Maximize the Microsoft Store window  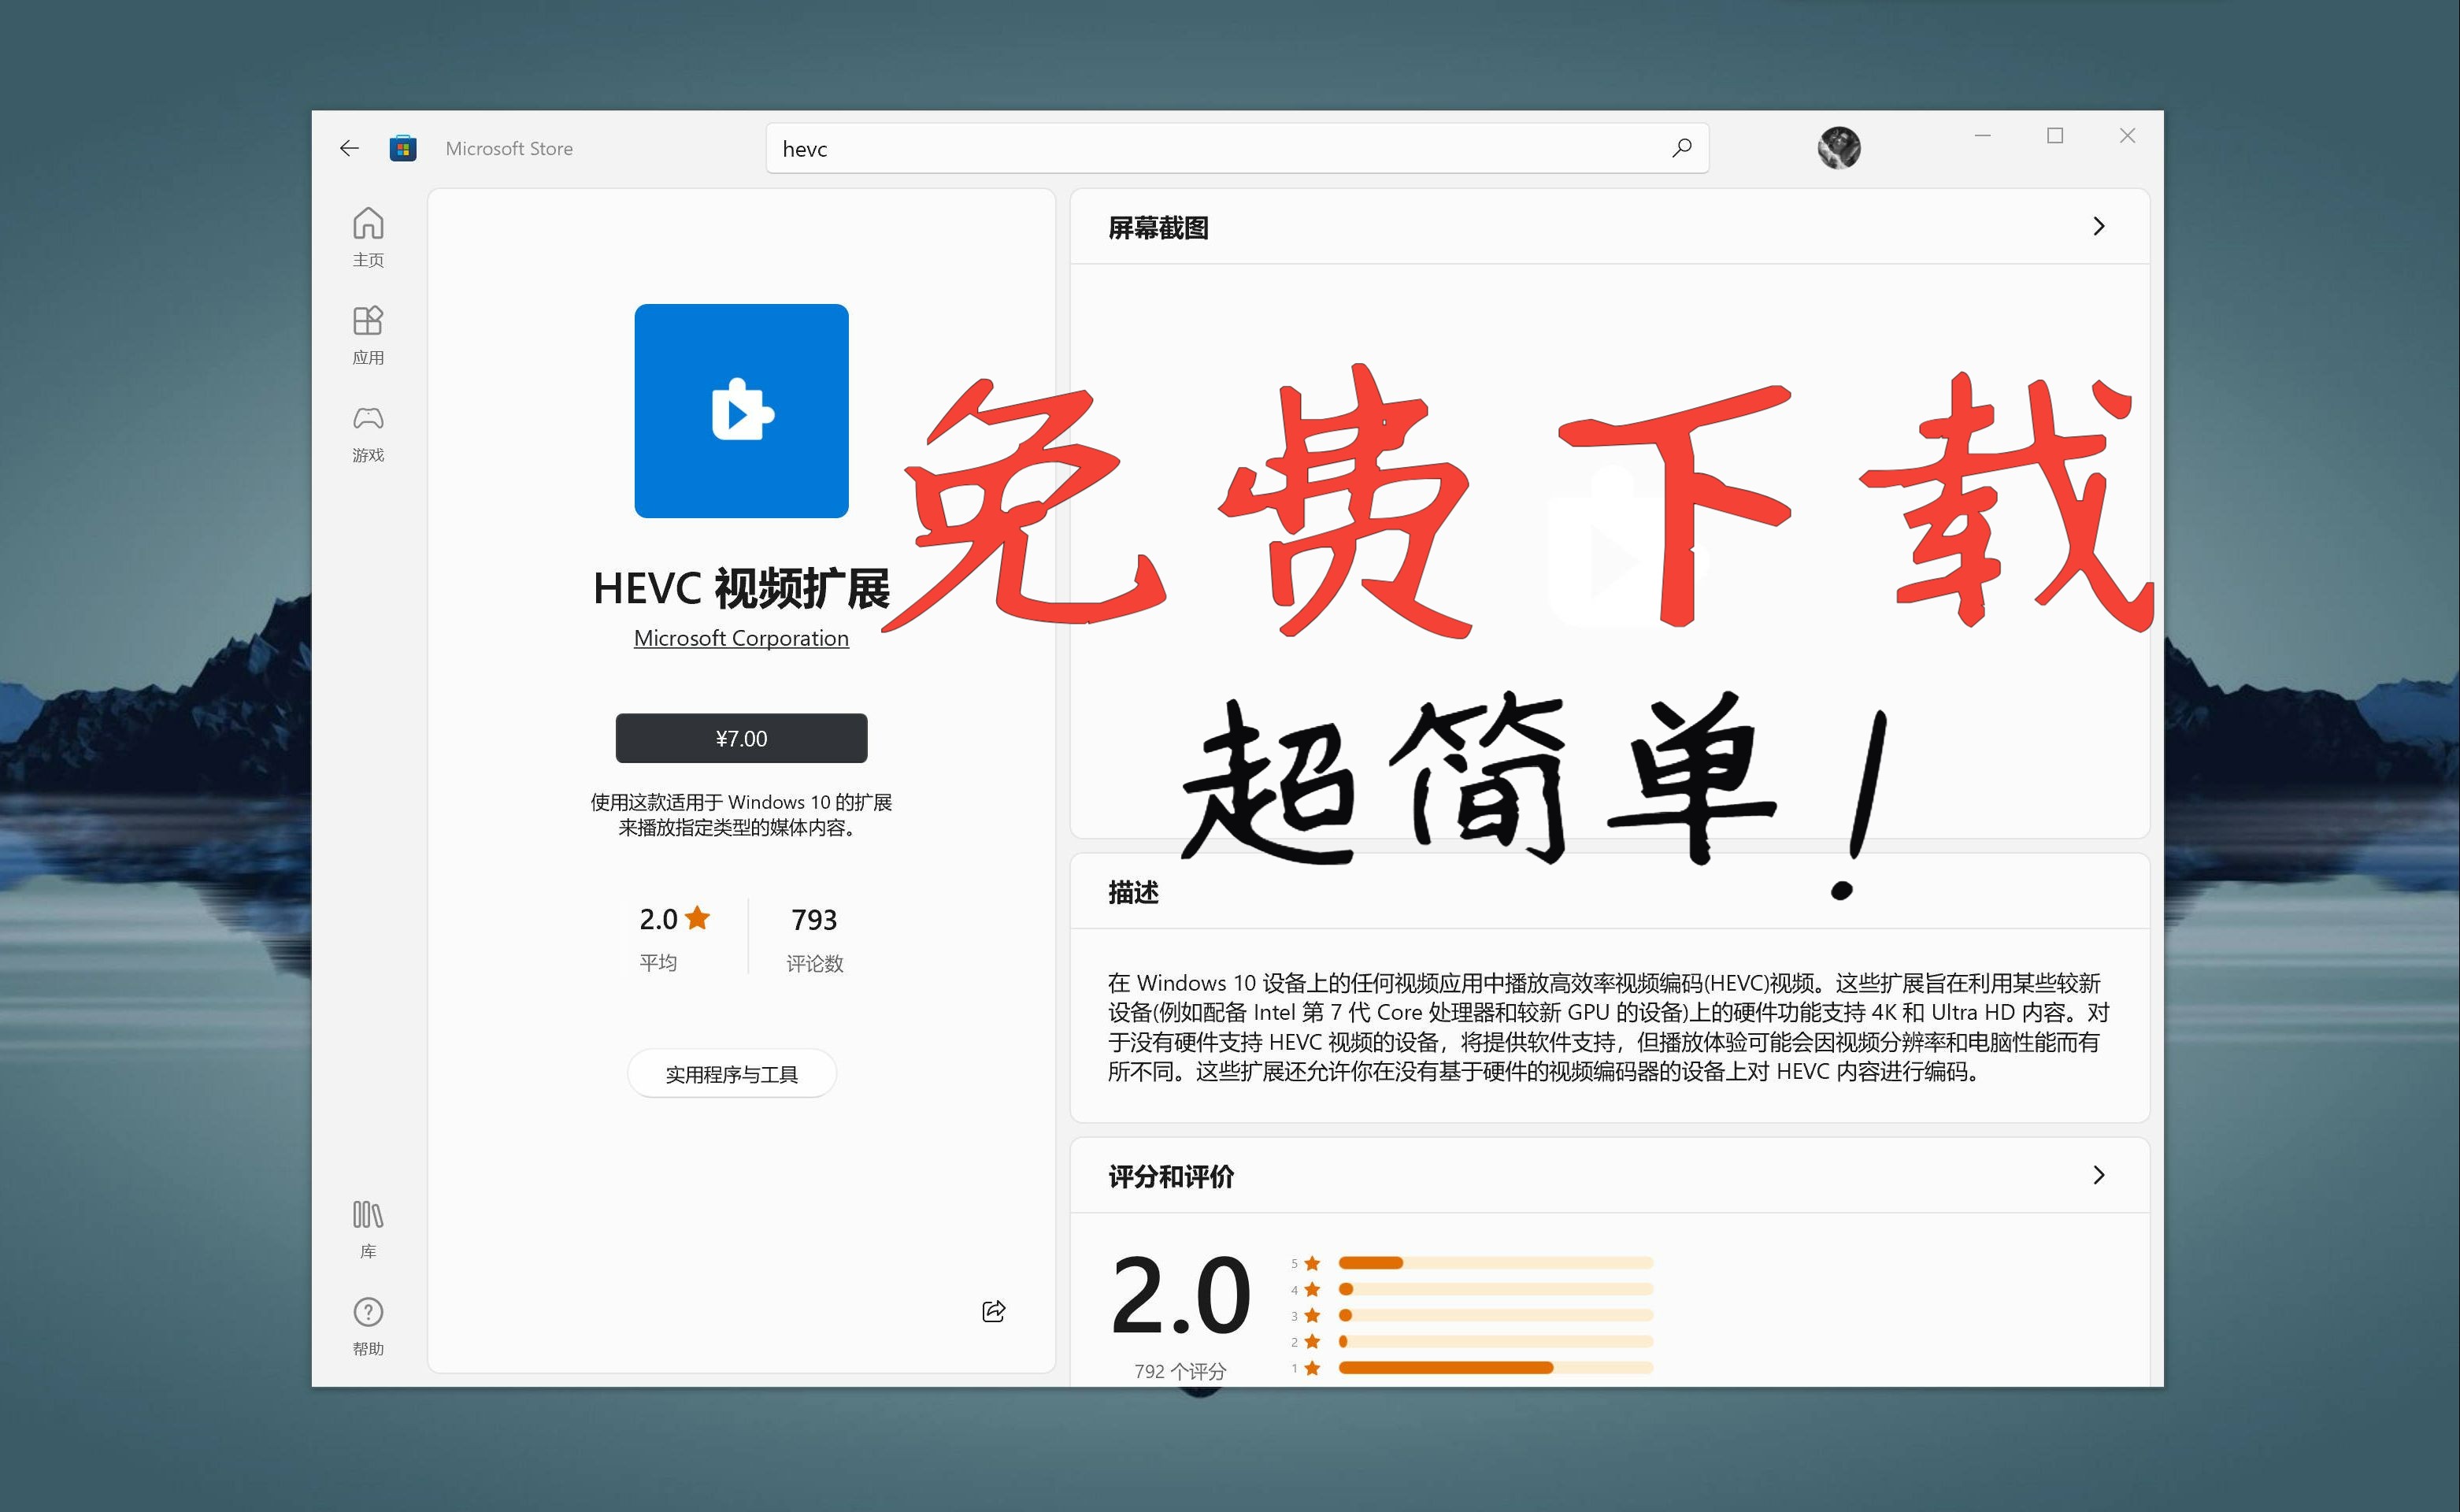coord(2055,136)
